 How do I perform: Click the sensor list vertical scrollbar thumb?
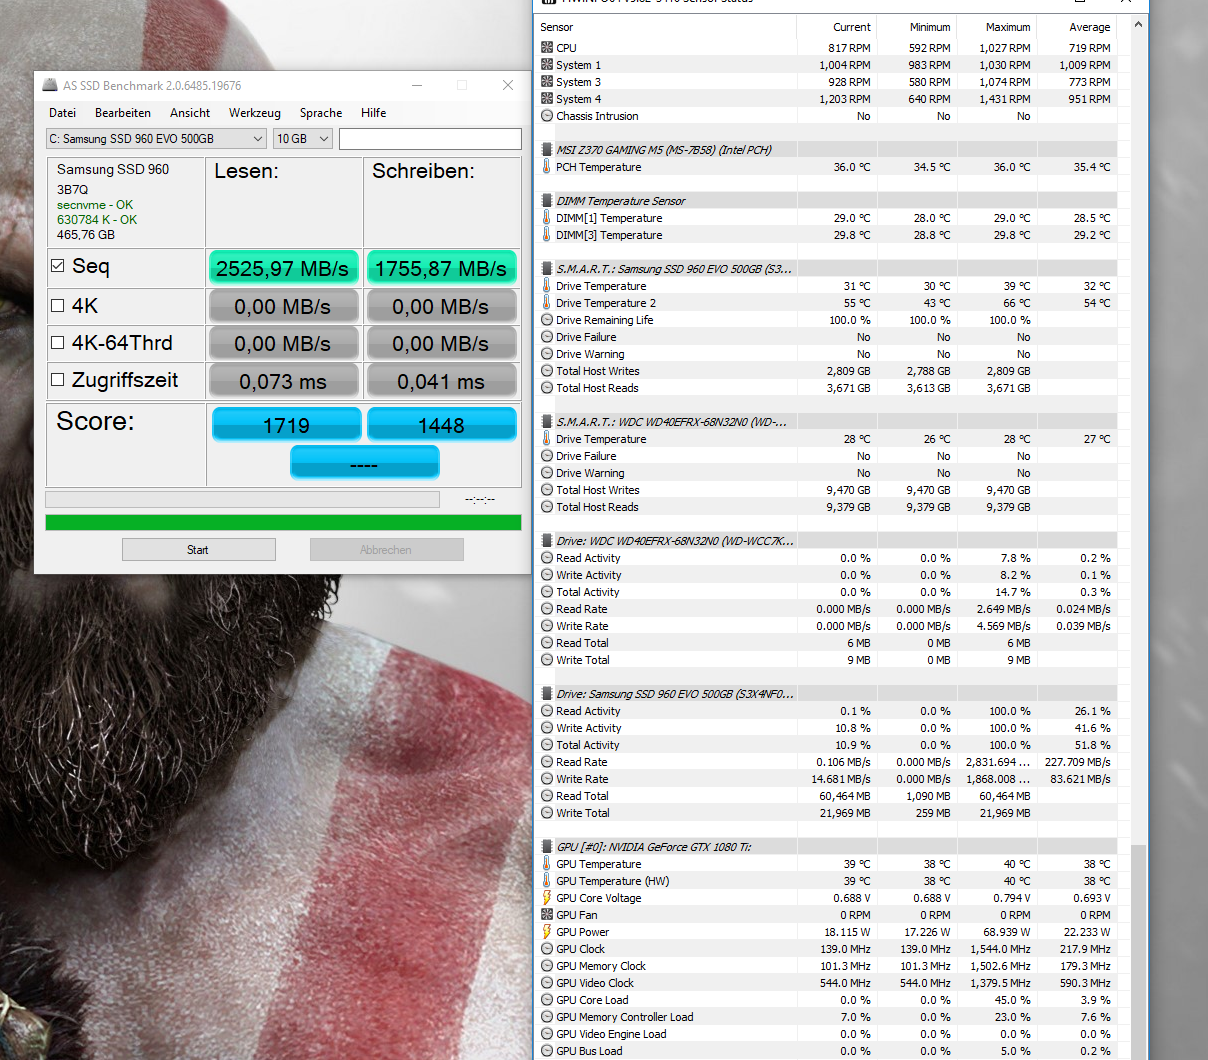click(x=1138, y=950)
